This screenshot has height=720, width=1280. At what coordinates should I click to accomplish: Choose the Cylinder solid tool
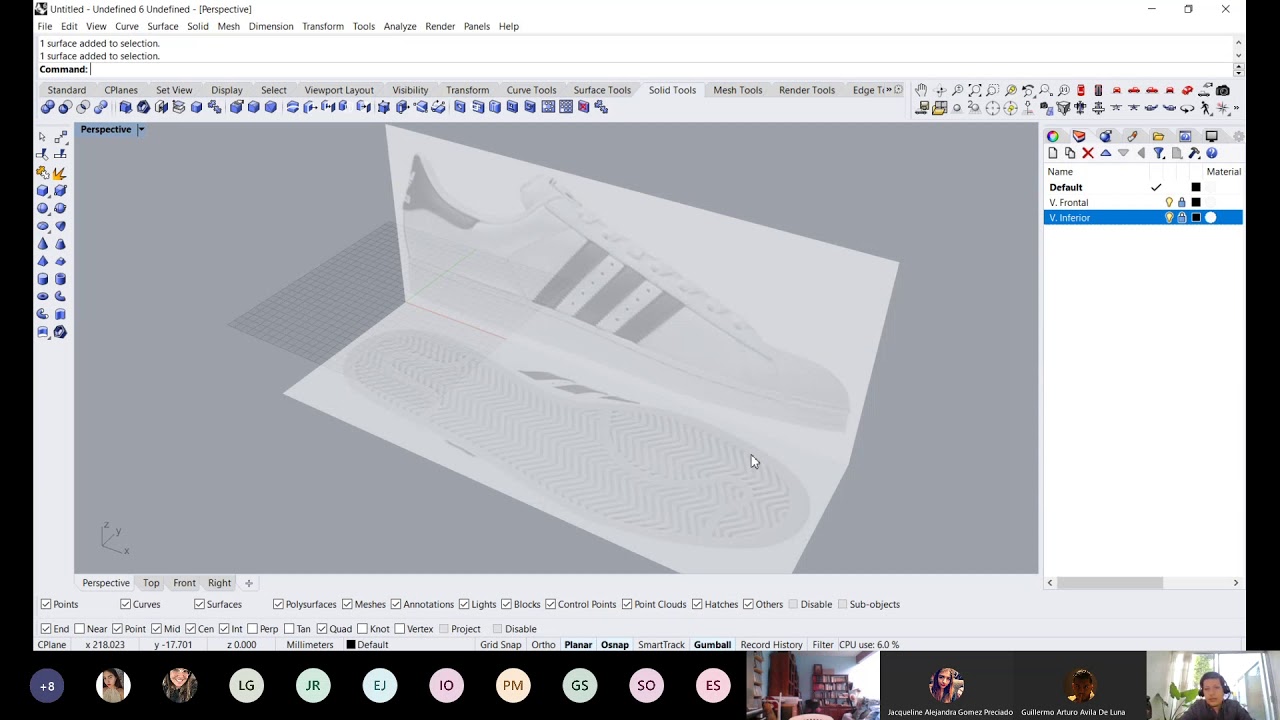pos(42,279)
